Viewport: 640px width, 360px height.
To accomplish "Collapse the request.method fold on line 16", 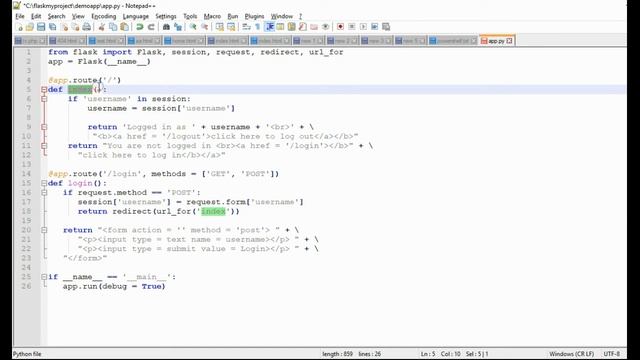I will coord(44,193).
